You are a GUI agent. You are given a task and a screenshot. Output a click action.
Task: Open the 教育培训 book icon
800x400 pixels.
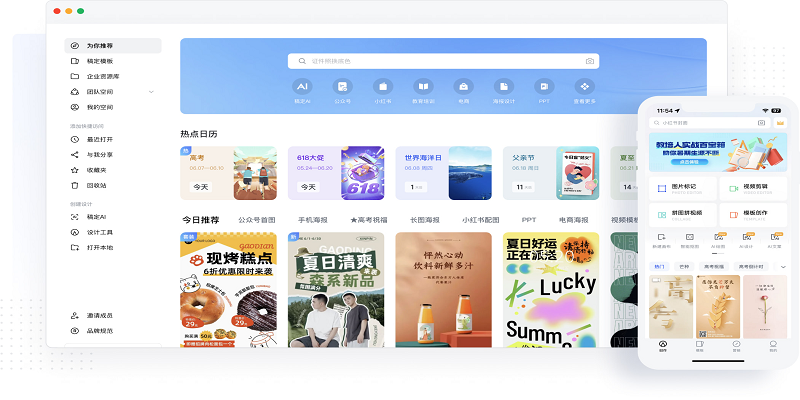(423, 87)
